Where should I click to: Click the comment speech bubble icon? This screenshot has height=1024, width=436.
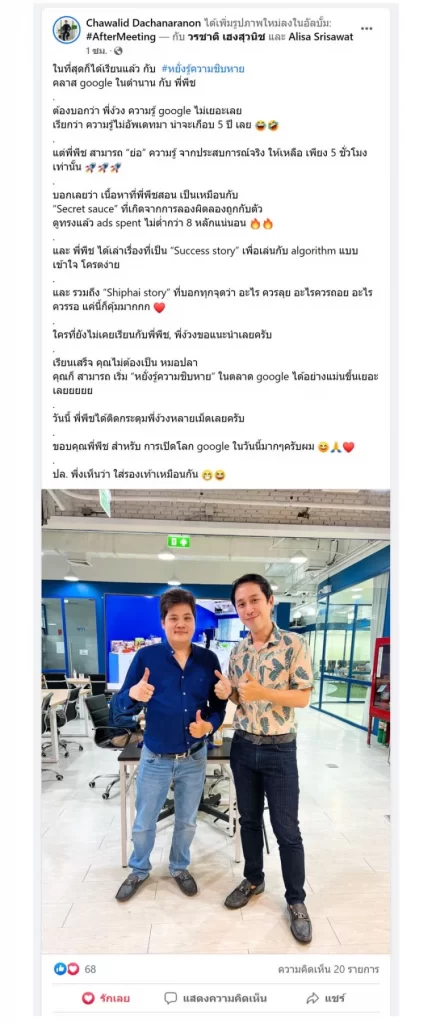(170, 998)
